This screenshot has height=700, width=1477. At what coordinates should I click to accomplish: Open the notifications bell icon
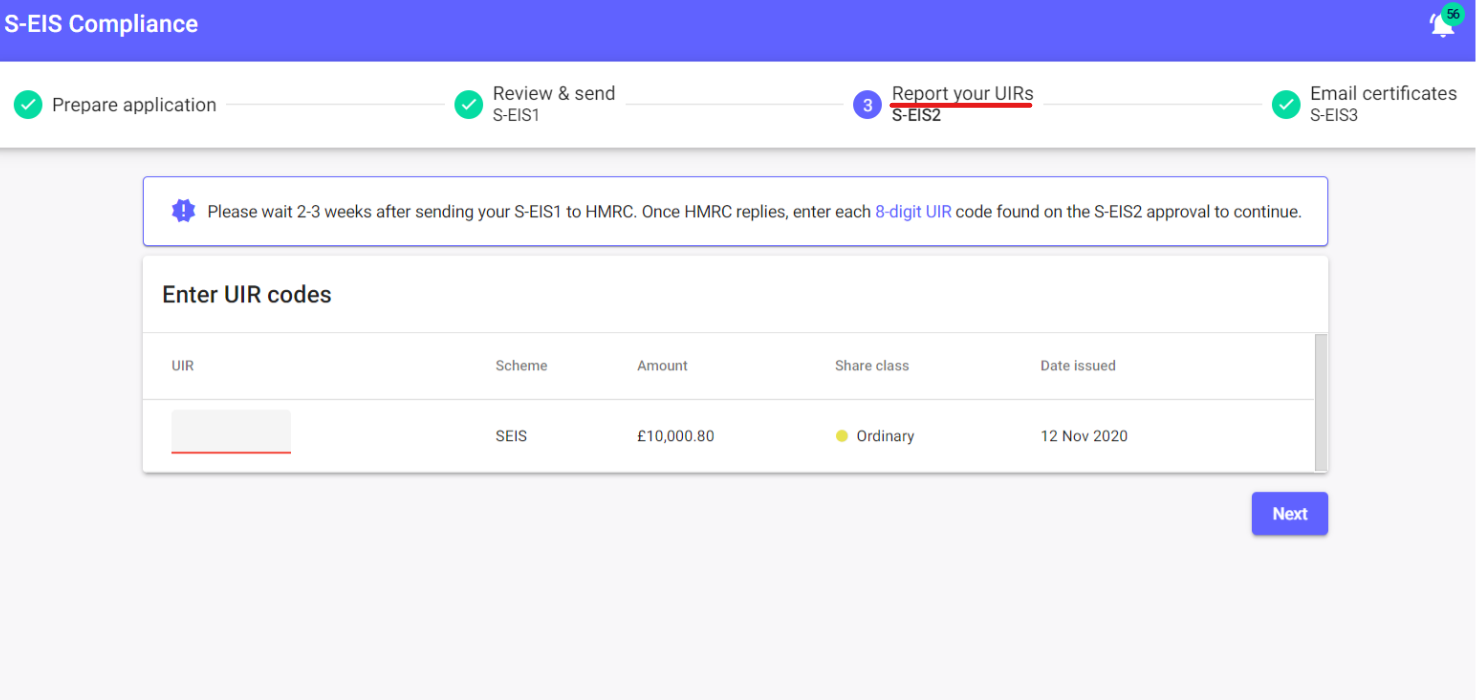pos(1441,26)
